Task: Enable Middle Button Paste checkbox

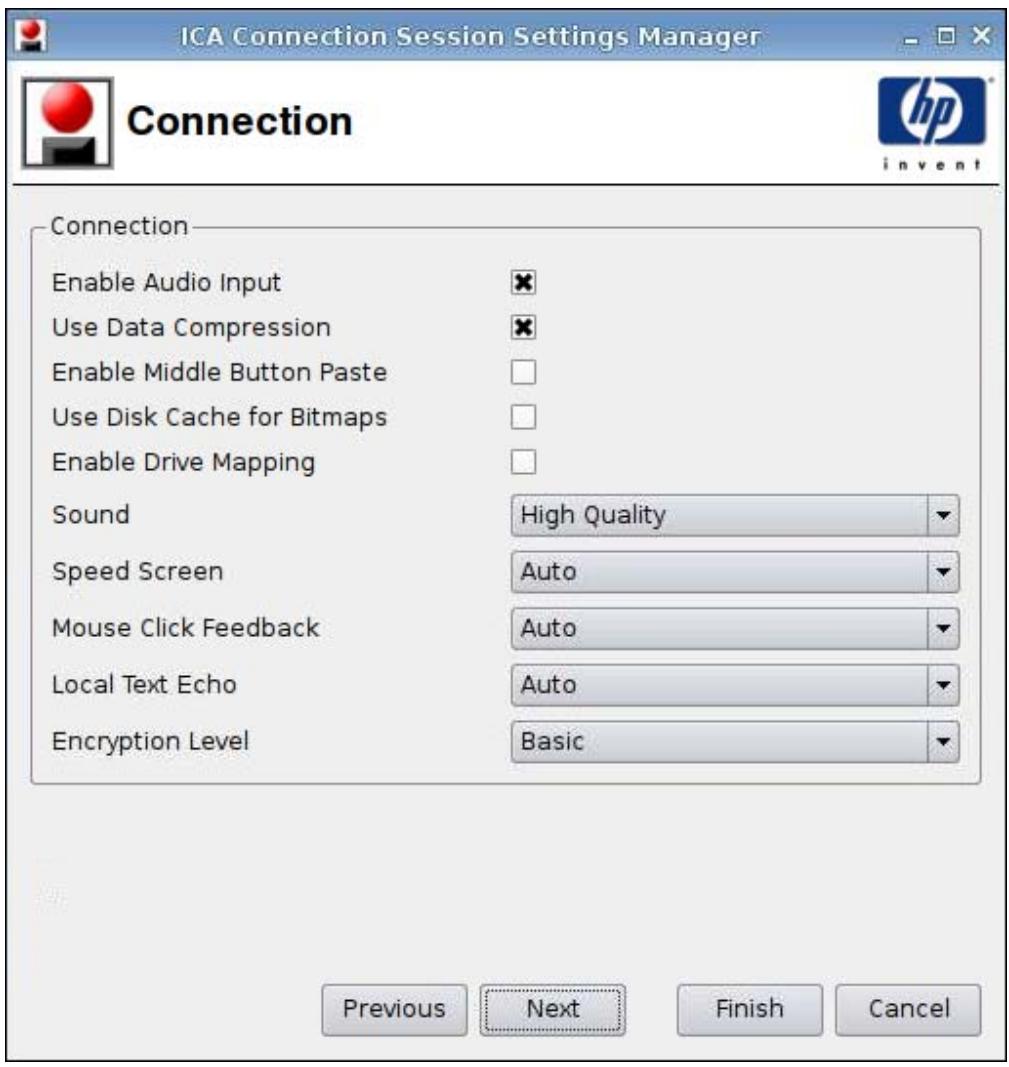Action: click(x=523, y=372)
